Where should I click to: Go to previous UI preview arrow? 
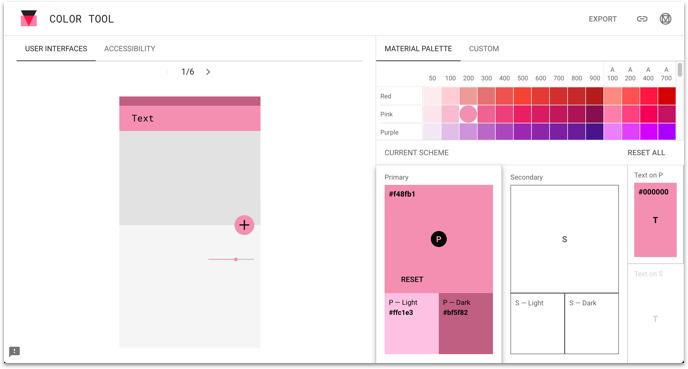point(167,72)
